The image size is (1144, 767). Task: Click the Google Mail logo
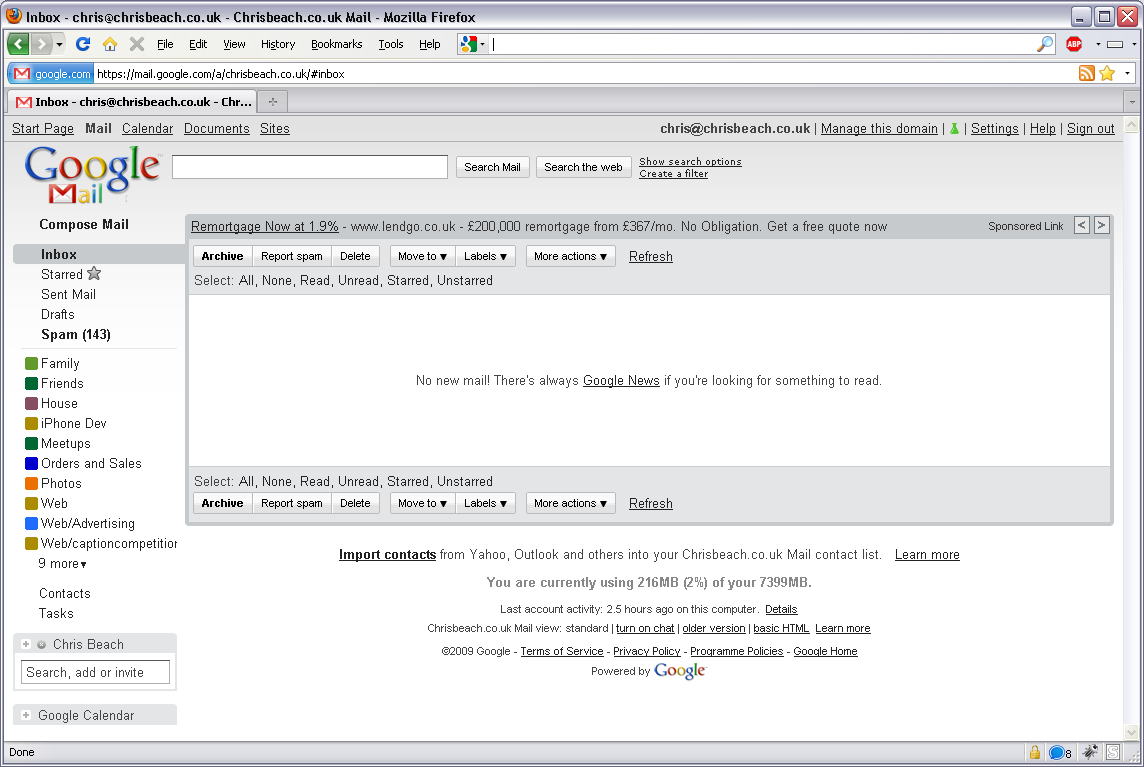coord(92,174)
